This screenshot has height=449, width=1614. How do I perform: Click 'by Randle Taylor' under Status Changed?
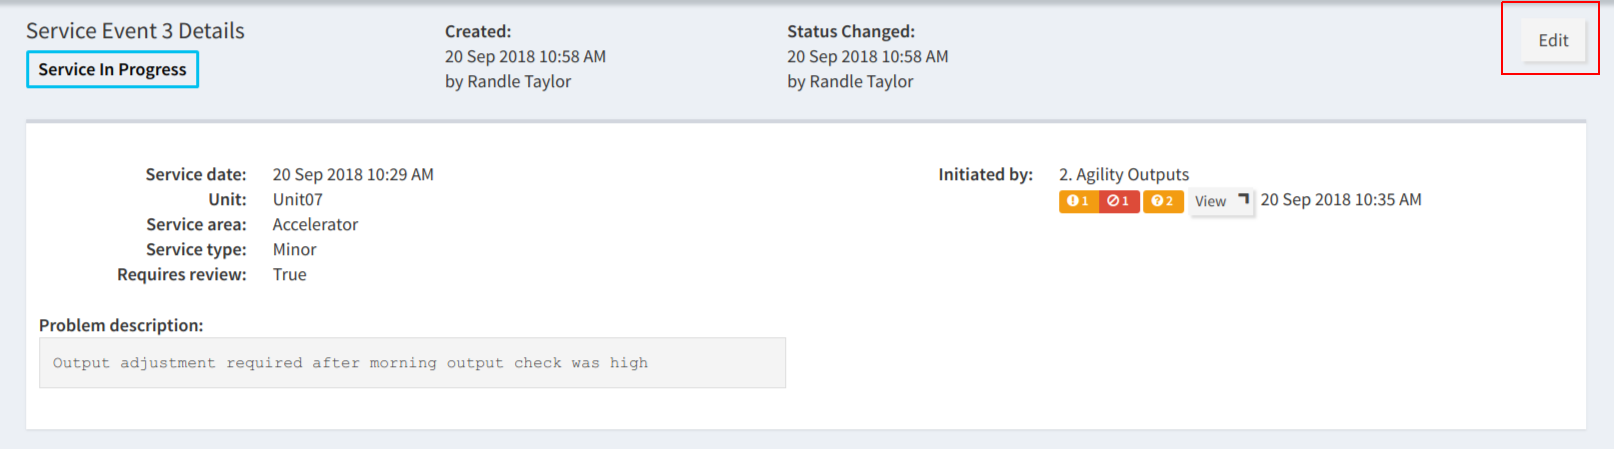coord(850,81)
